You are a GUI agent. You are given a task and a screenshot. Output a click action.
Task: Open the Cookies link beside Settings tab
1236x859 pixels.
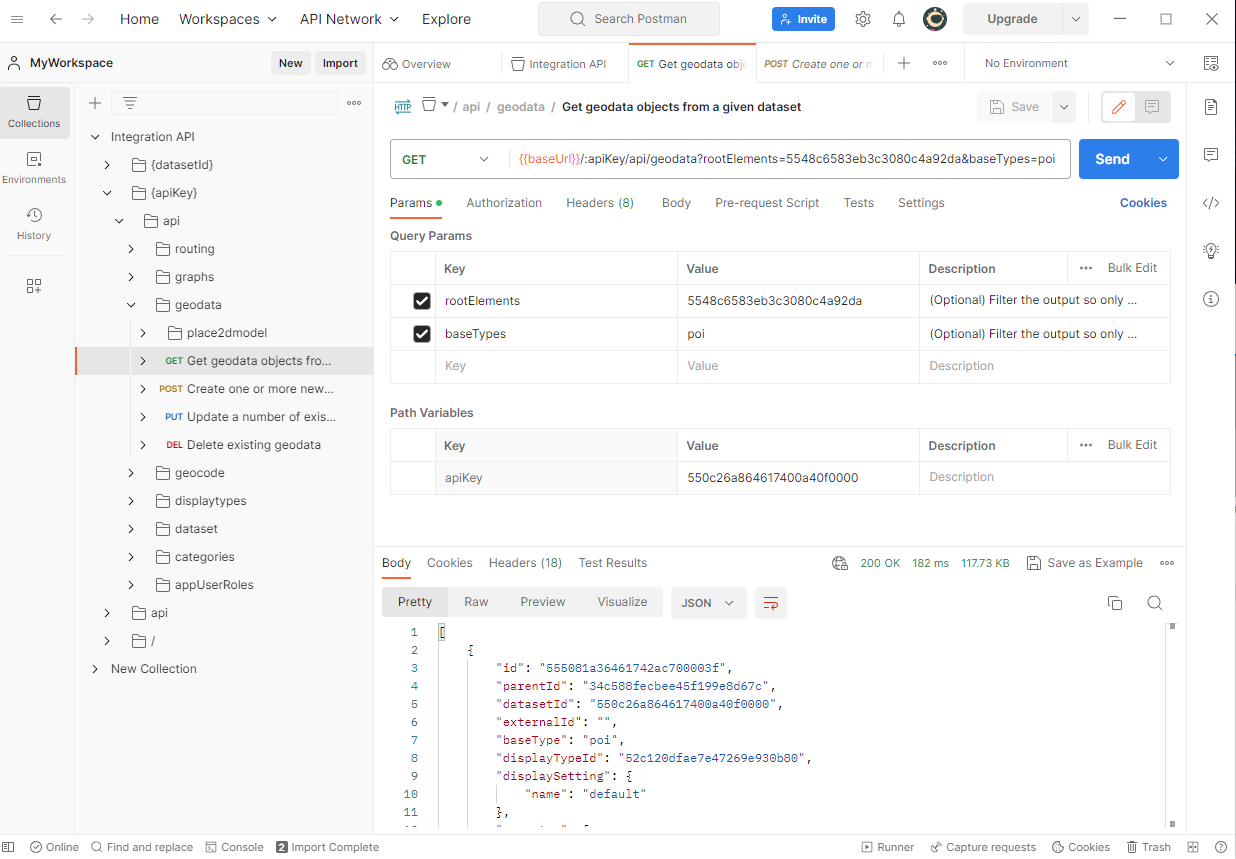tap(1143, 203)
